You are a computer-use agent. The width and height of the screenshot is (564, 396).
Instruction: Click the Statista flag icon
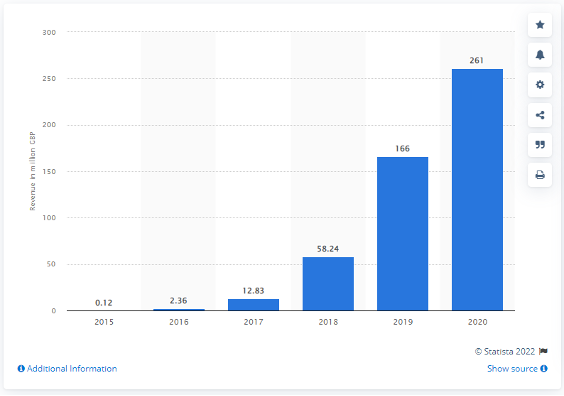tap(543, 351)
